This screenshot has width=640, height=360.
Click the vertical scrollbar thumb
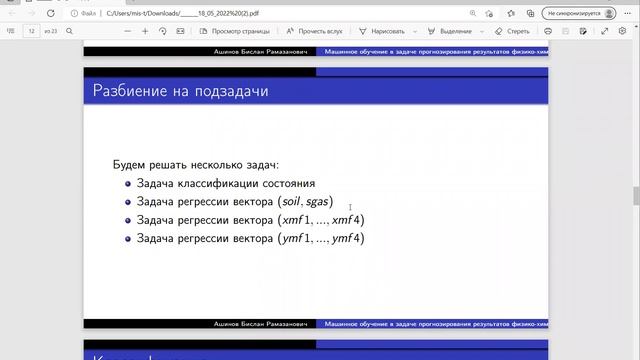point(636,196)
